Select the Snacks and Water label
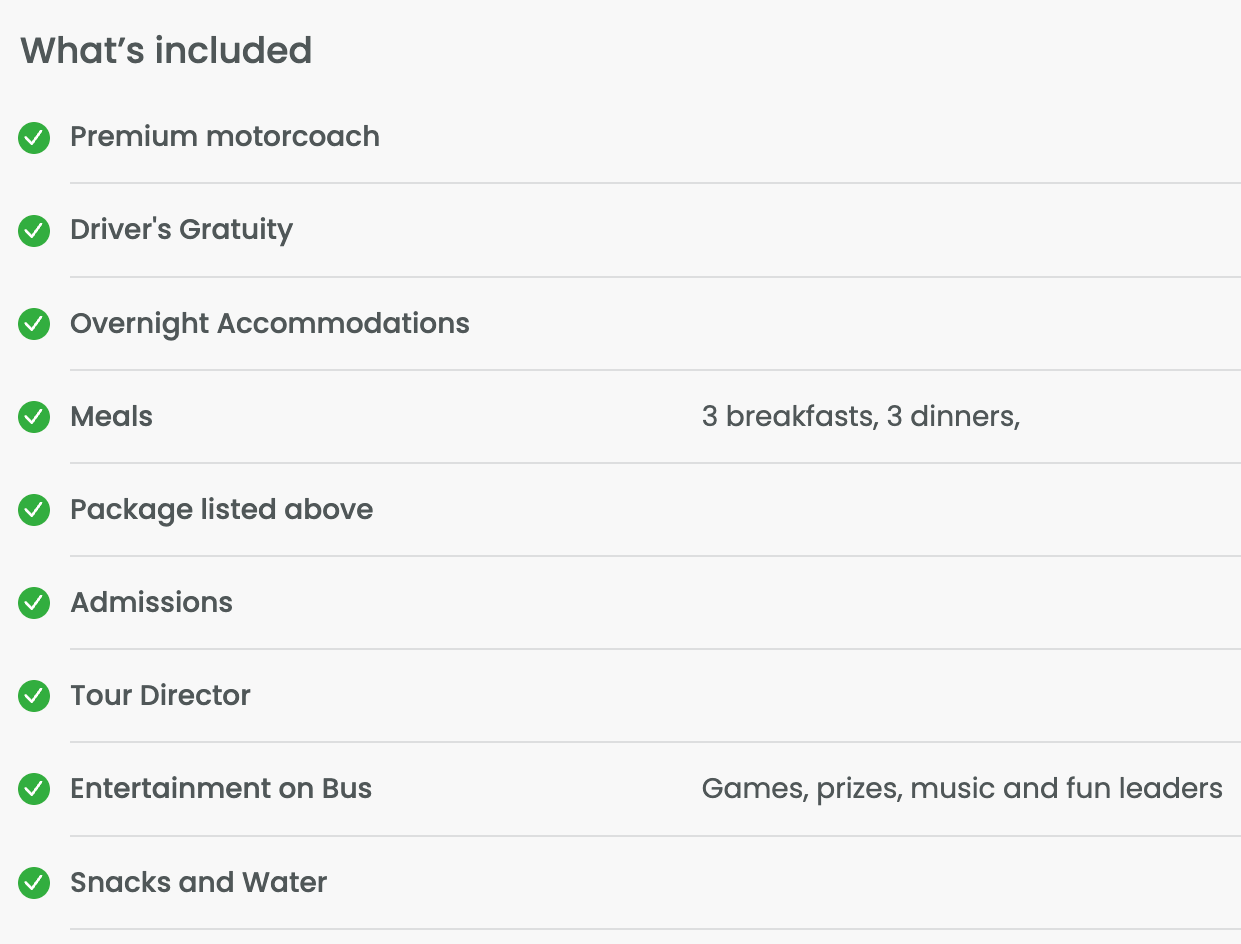 198,882
